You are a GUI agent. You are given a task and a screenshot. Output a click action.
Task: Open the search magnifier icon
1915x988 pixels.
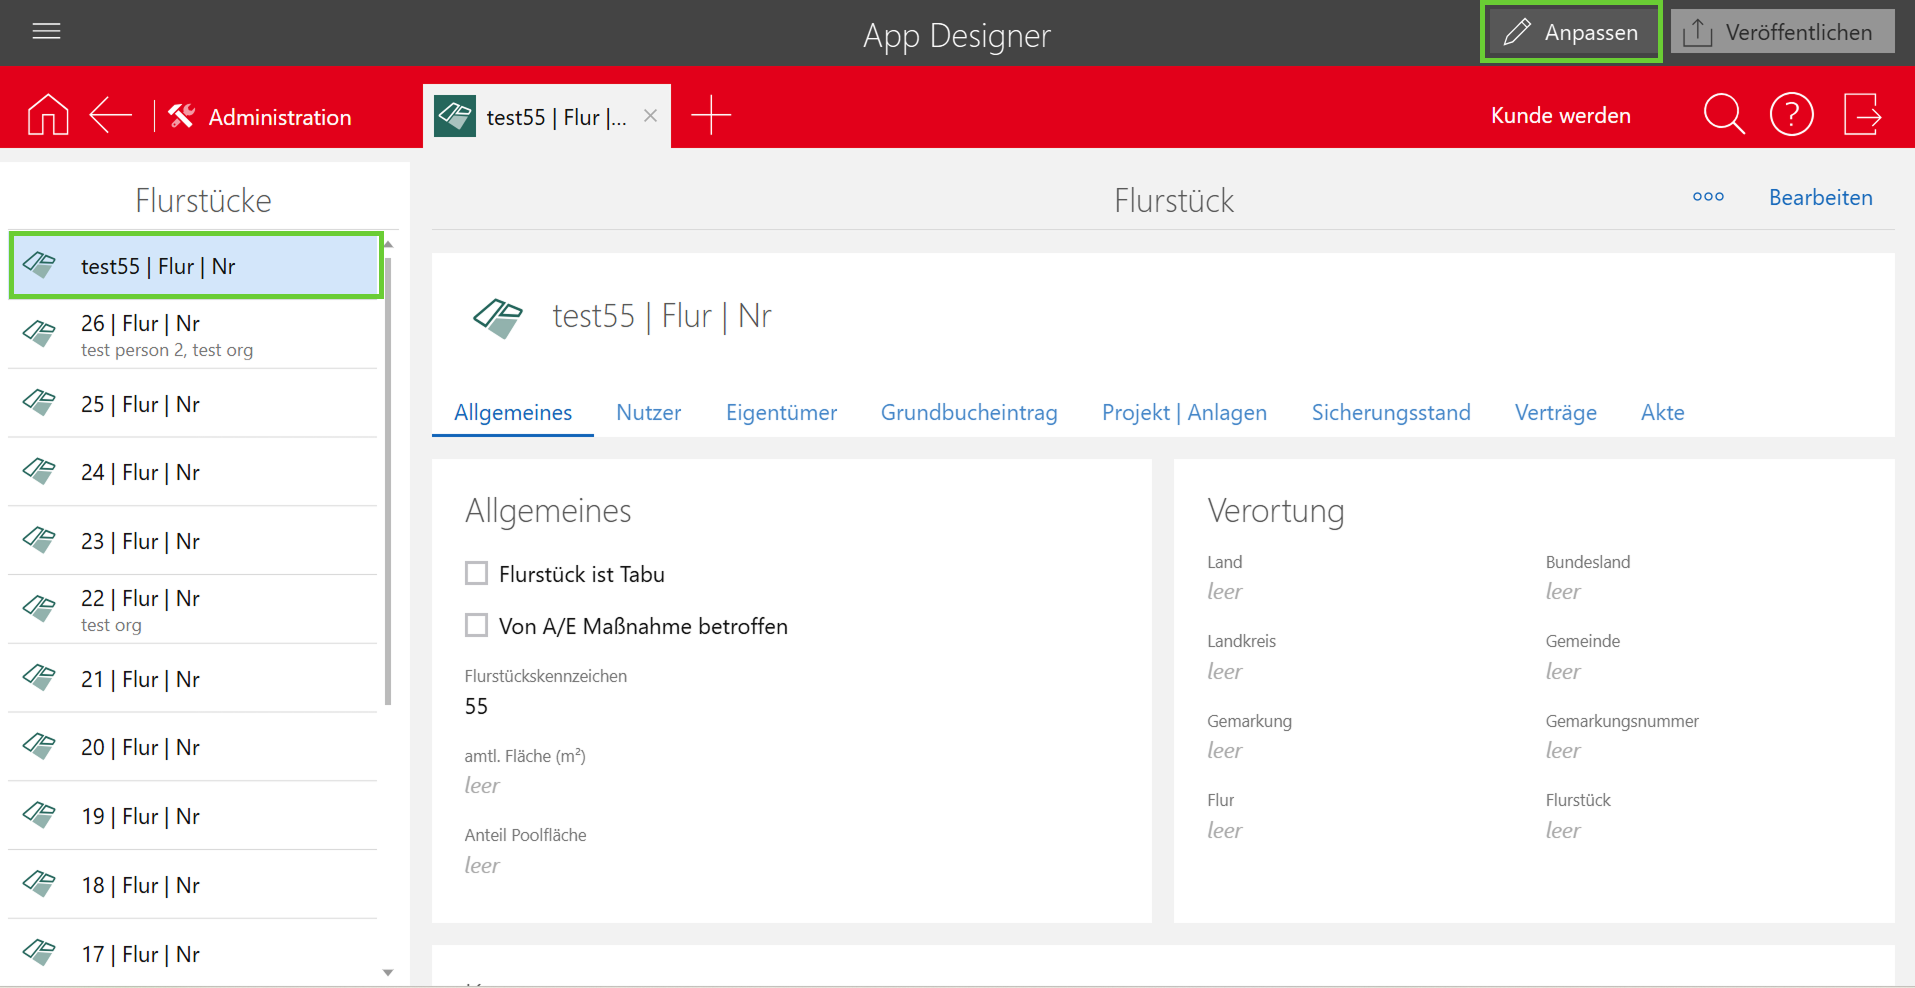coord(1723,114)
